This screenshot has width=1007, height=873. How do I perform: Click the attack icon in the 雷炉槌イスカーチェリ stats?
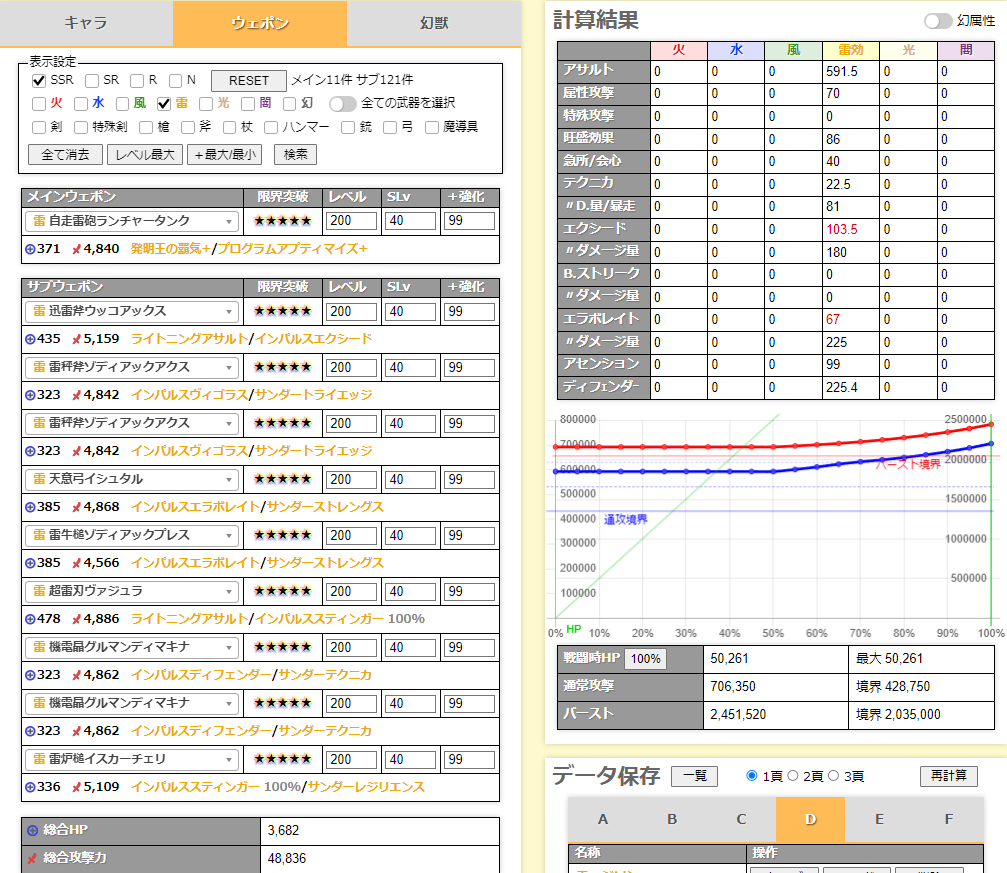click(76, 787)
